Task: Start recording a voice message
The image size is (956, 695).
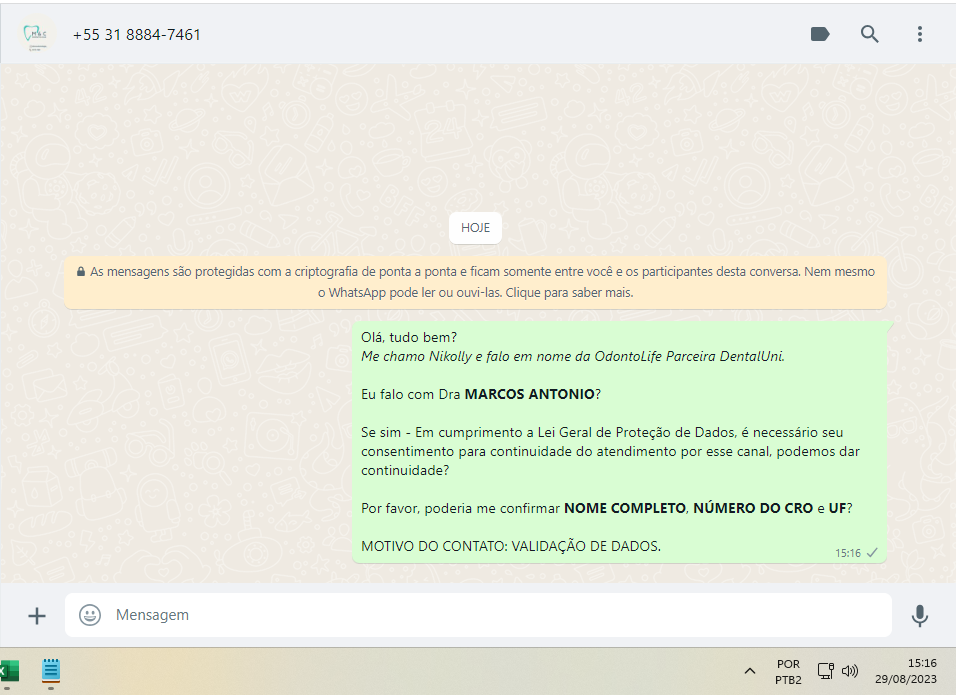Action: pos(919,616)
